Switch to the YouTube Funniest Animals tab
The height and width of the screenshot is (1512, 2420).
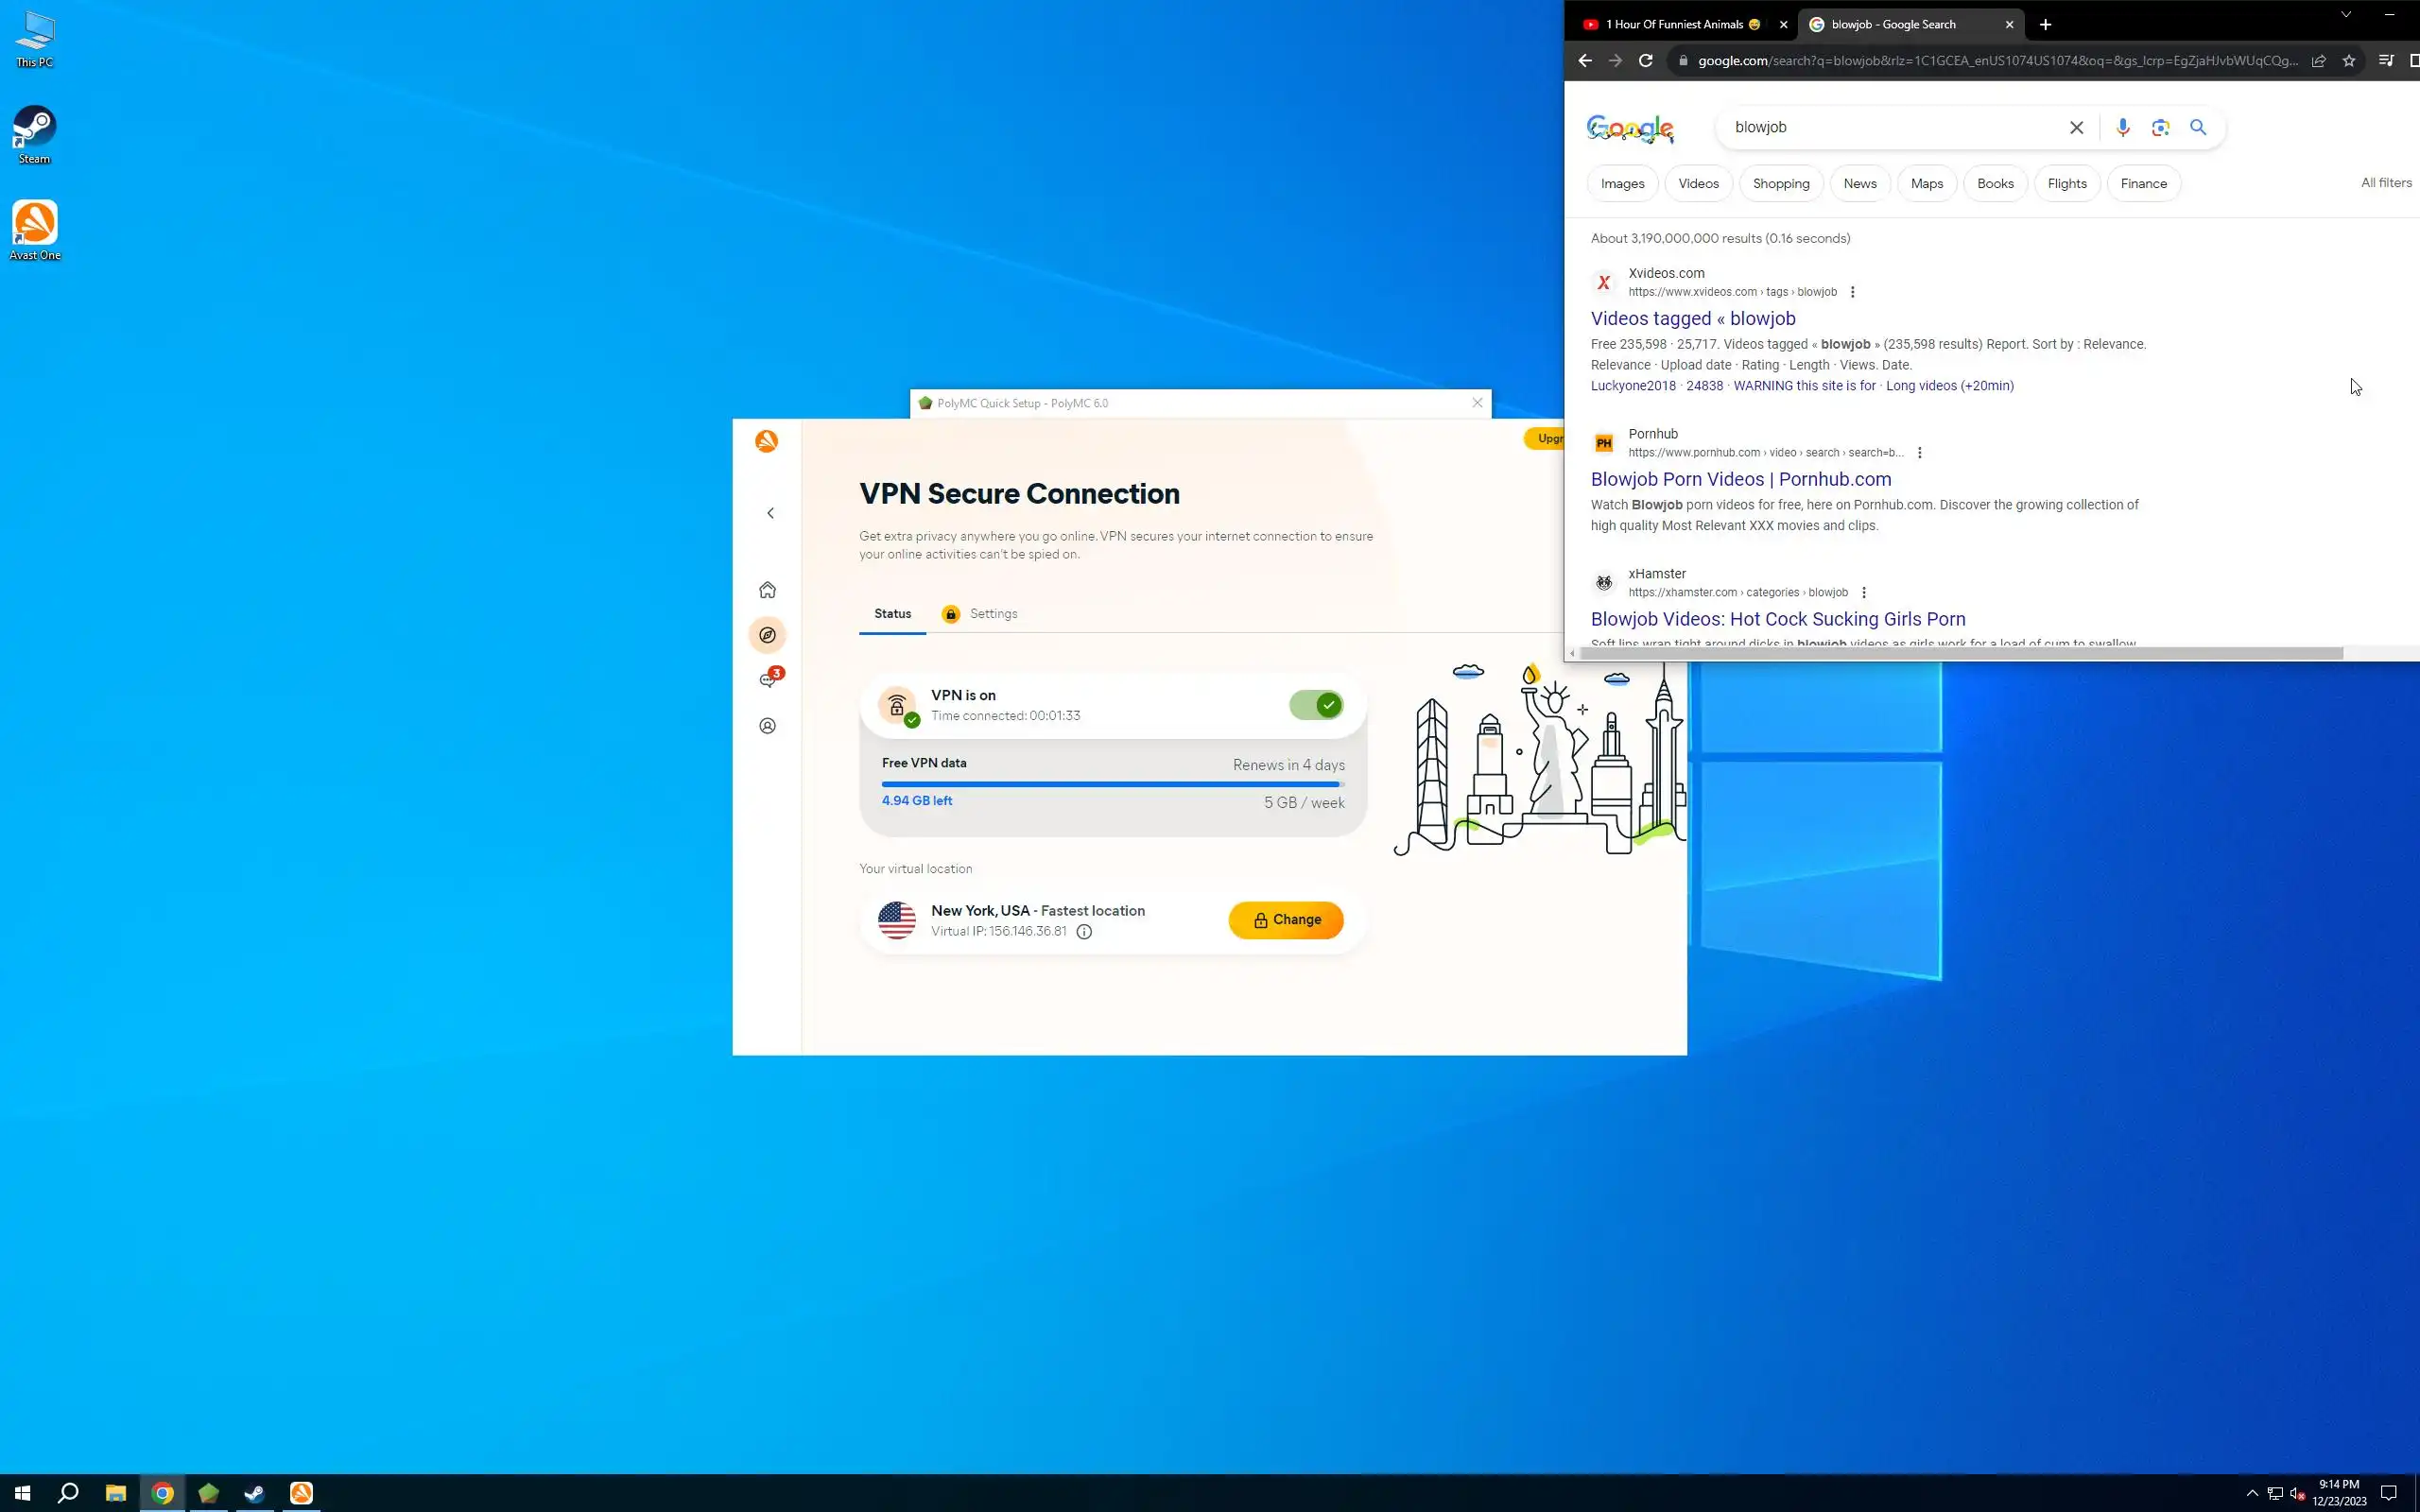tap(1680, 24)
